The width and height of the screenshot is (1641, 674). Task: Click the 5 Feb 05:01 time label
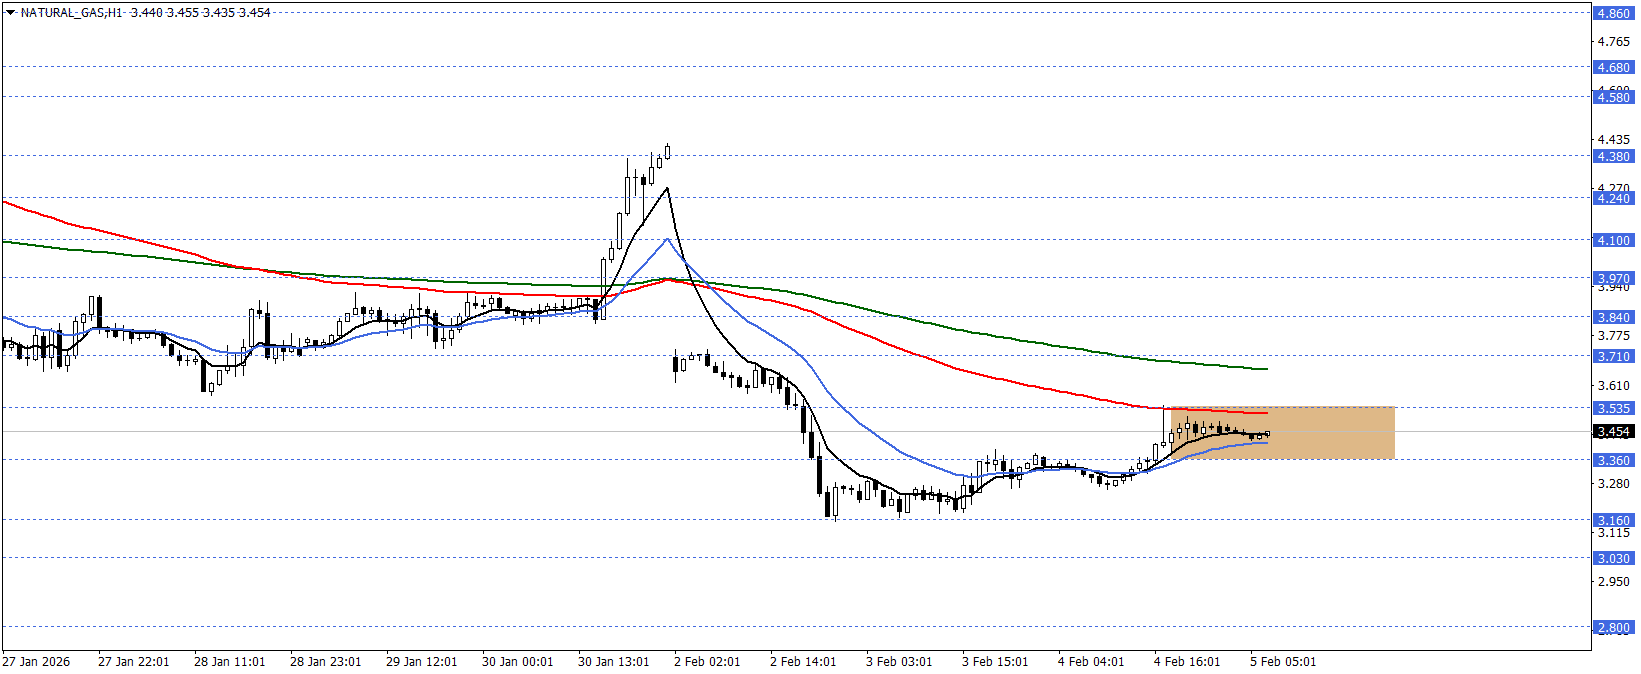pyautogui.click(x=1283, y=662)
